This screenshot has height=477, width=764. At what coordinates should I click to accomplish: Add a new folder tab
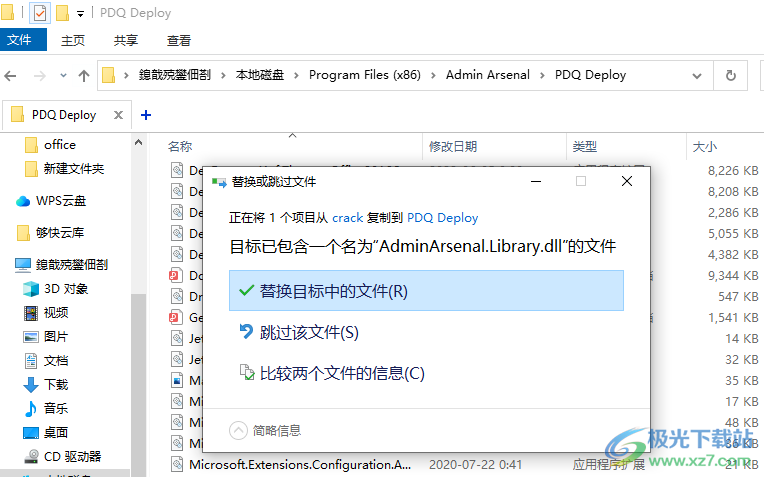coord(146,114)
